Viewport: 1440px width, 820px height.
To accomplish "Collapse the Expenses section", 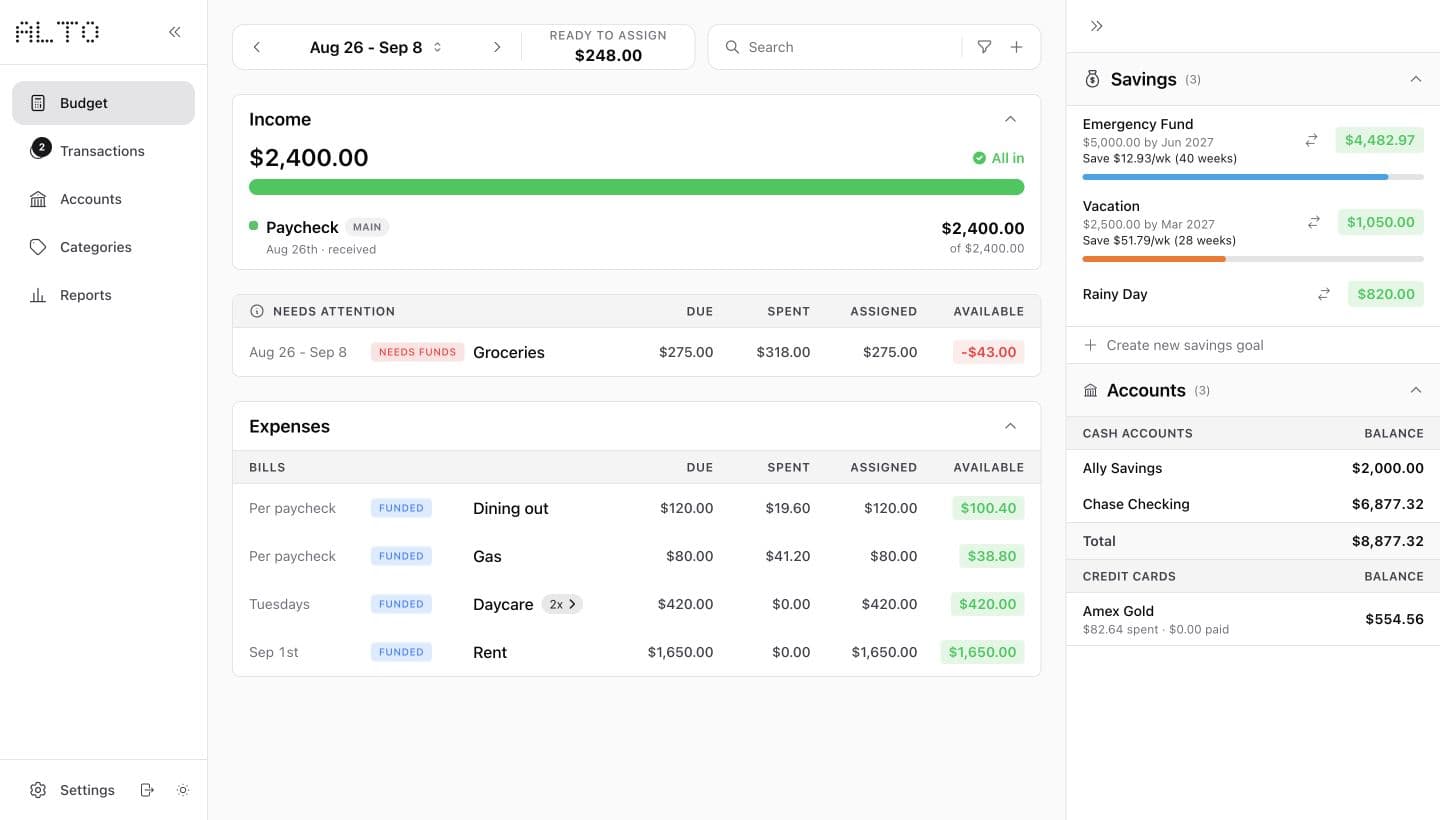I will tap(1010, 426).
